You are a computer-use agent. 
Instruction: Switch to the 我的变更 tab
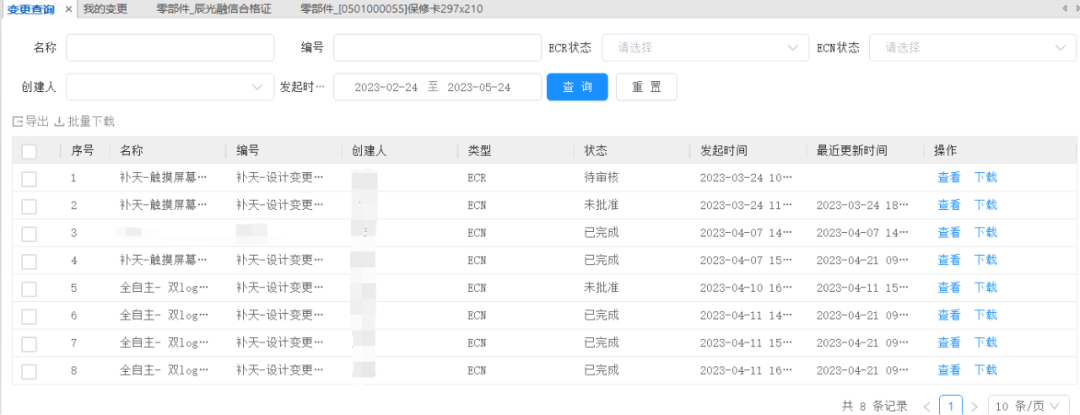pyautogui.click(x=105, y=8)
